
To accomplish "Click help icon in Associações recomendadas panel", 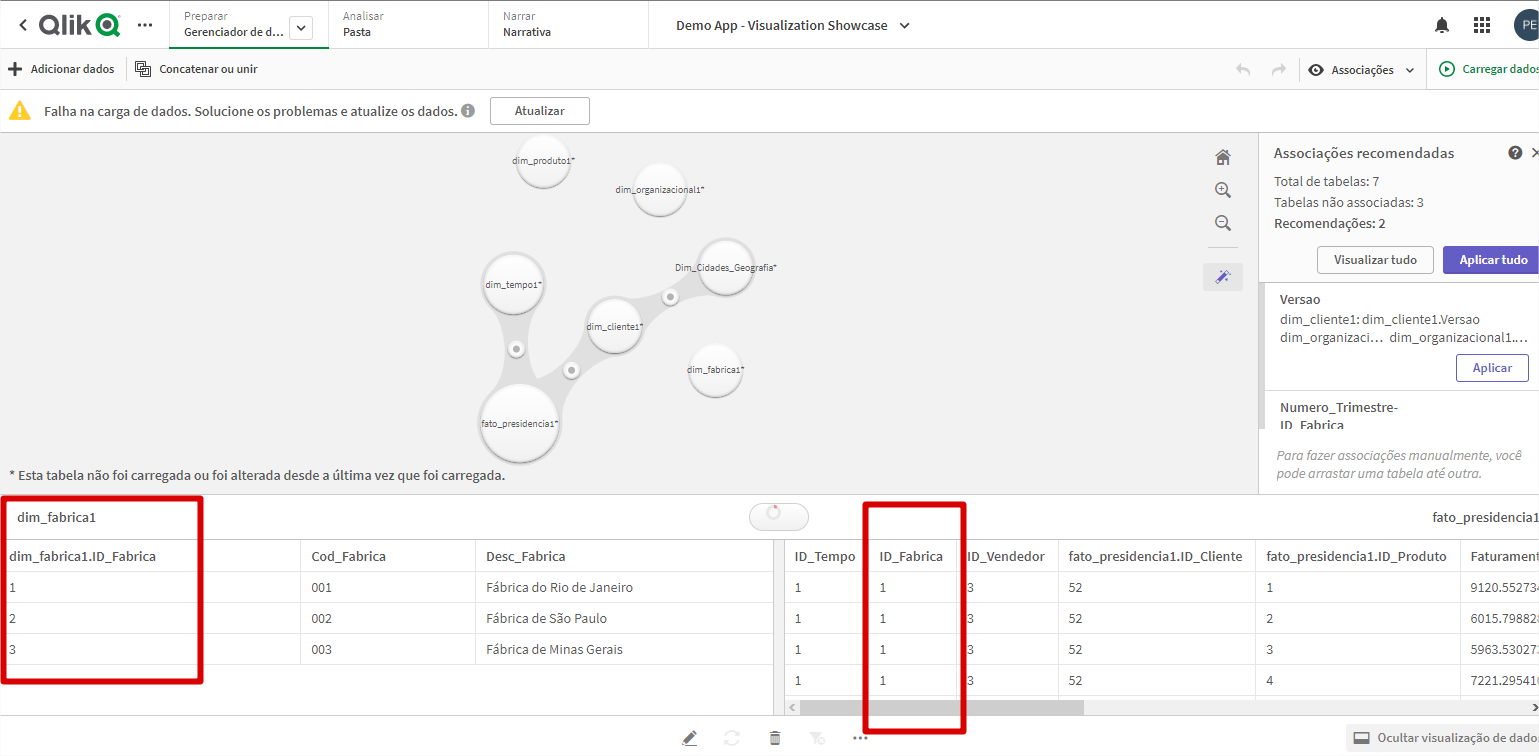I will pyautogui.click(x=1515, y=153).
